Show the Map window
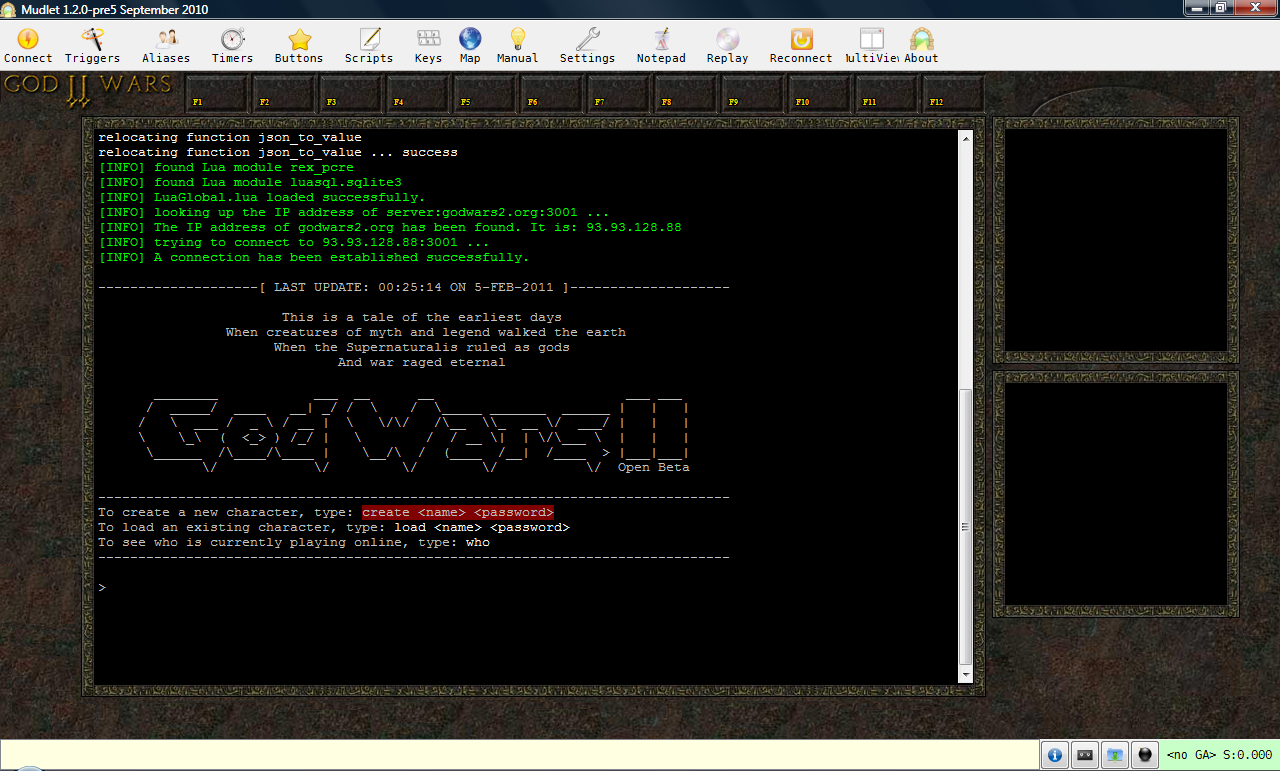This screenshot has width=1280, height=771. coord(470,46)
